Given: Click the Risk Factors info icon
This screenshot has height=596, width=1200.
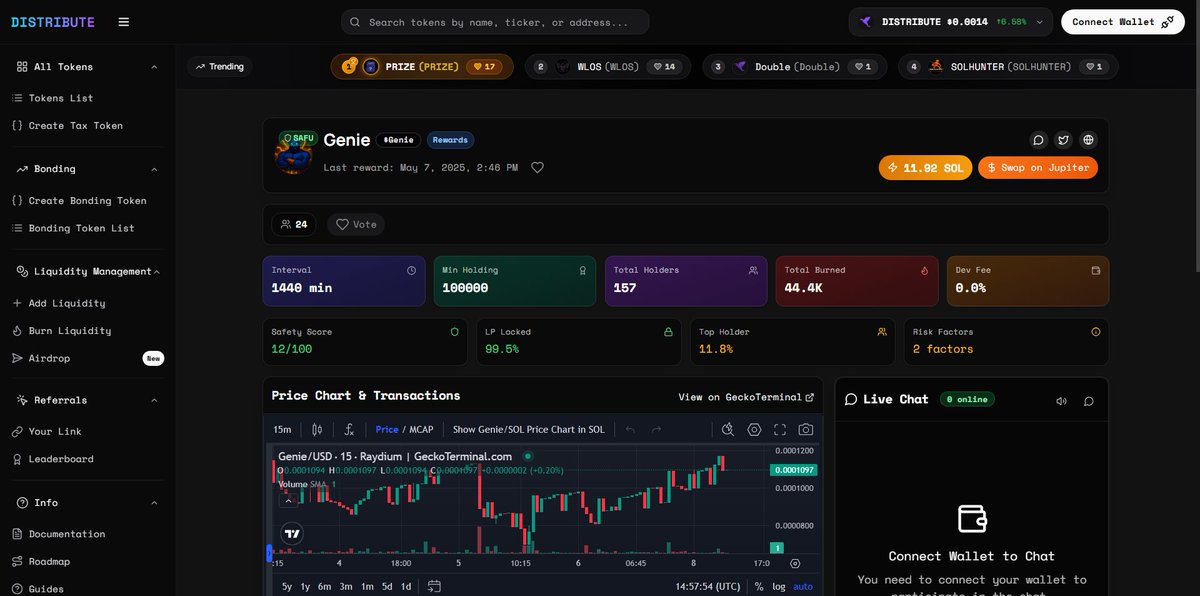Looking at the screenshot, I should [x=1095, y=332].
